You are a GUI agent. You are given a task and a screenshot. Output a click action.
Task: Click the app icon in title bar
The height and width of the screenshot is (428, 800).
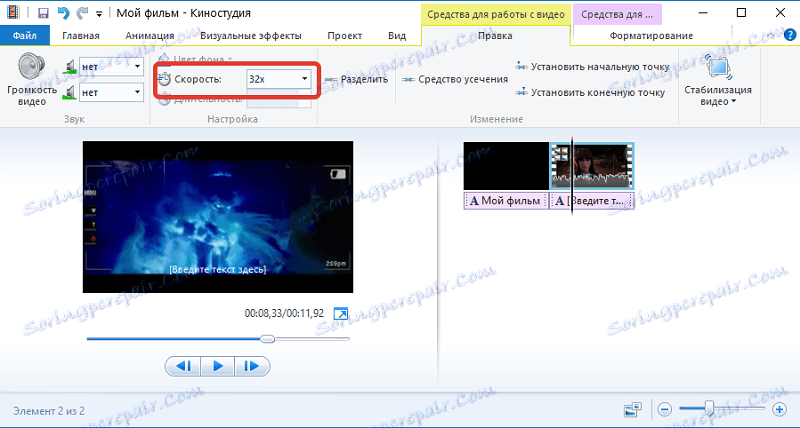13,13
